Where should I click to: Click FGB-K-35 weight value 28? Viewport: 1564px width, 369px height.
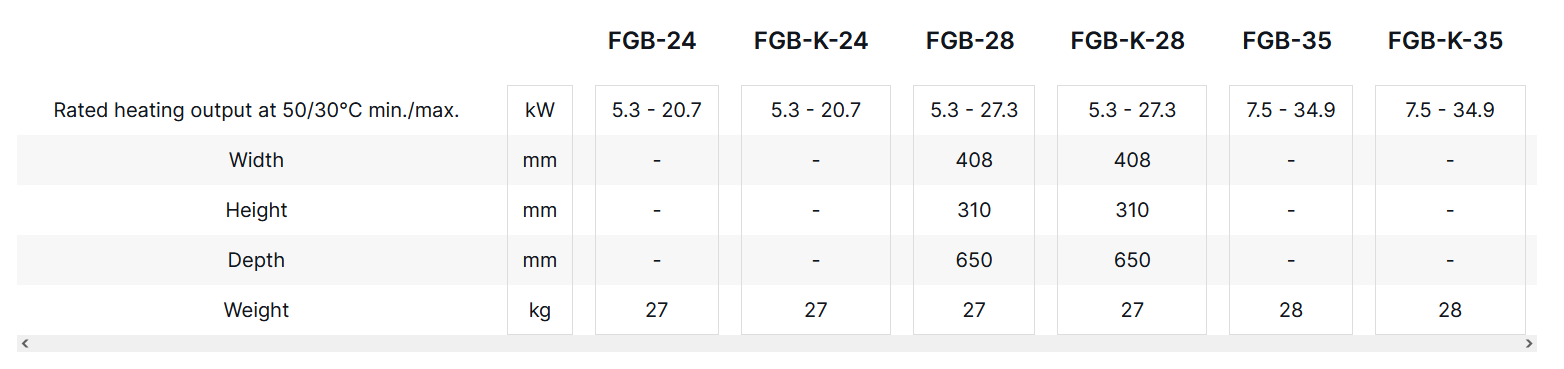tap(1450, 310)
